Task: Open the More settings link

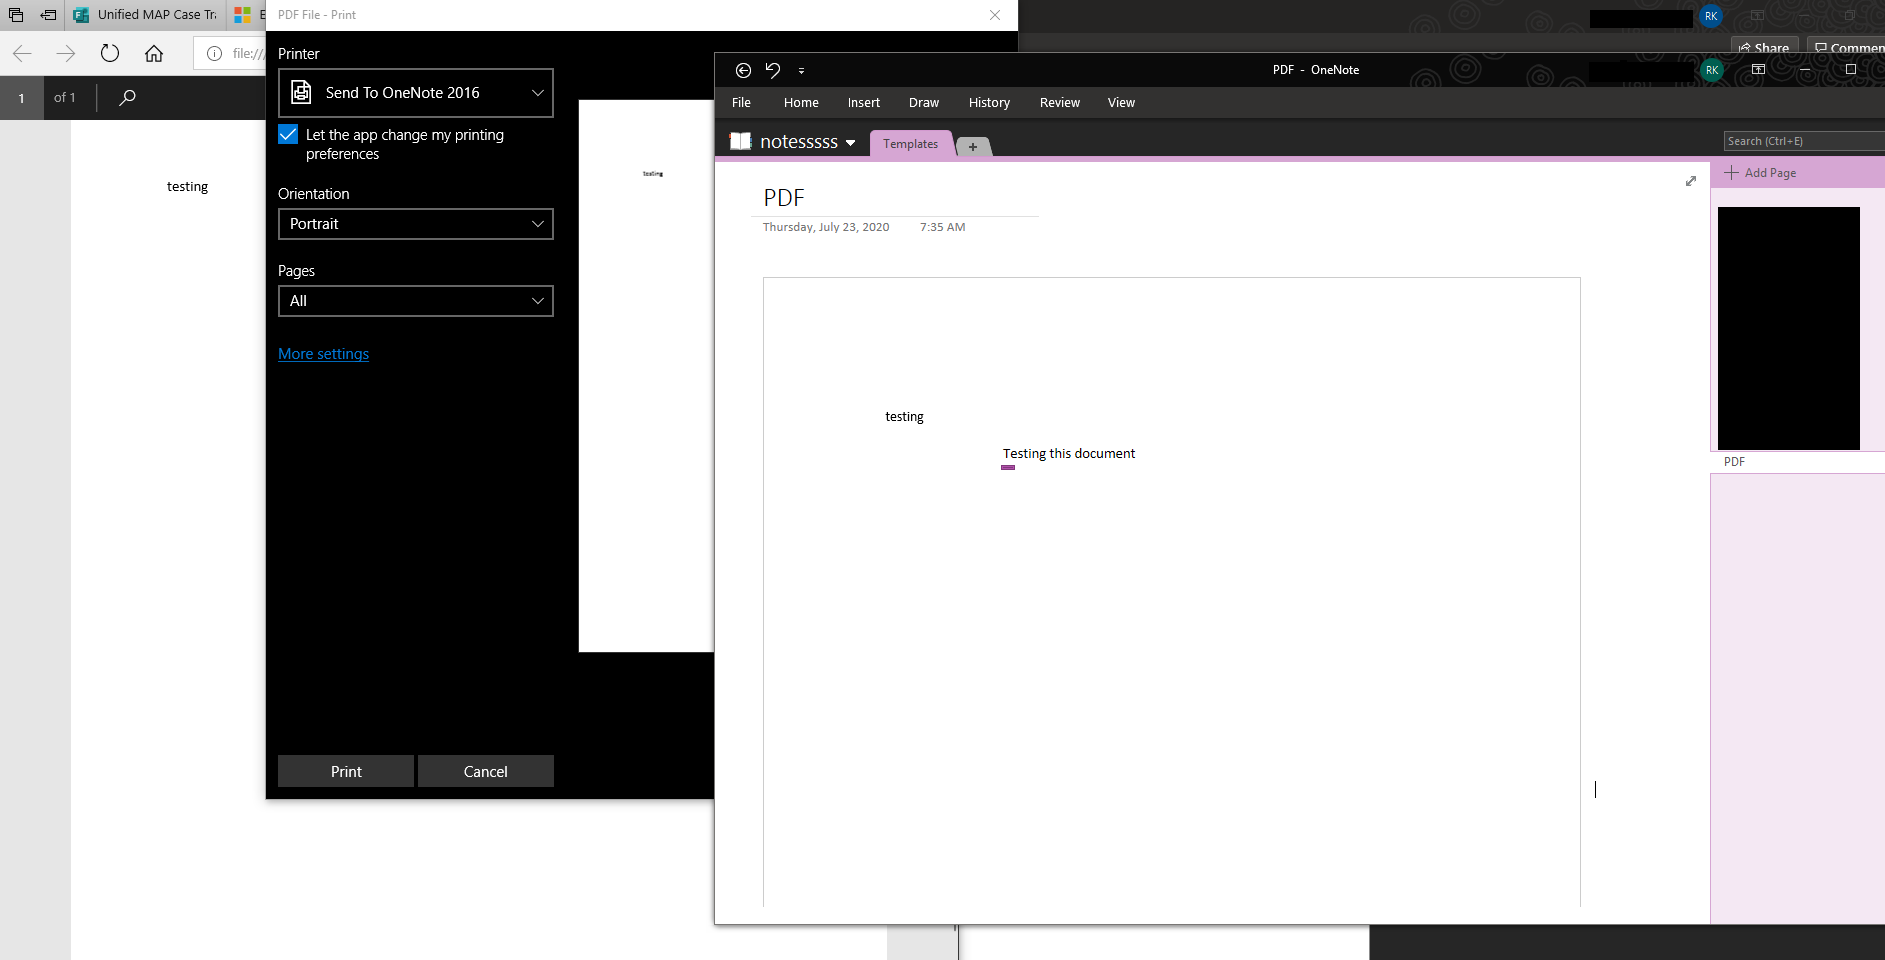Action: click(323, 354)
